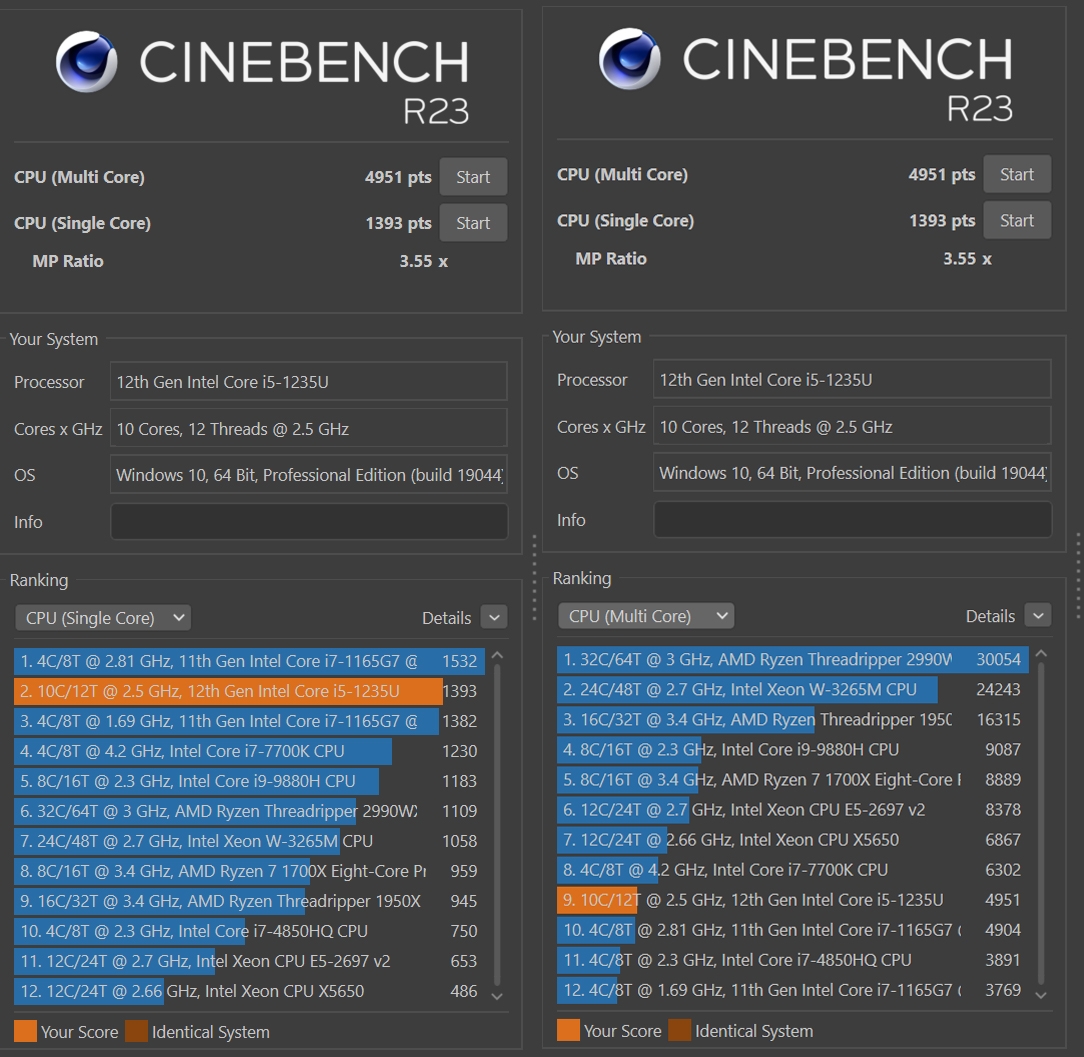Select i7-4850HQ row scoring 3891
The image size is (1084, 1057).
click(x=793, y=960)
